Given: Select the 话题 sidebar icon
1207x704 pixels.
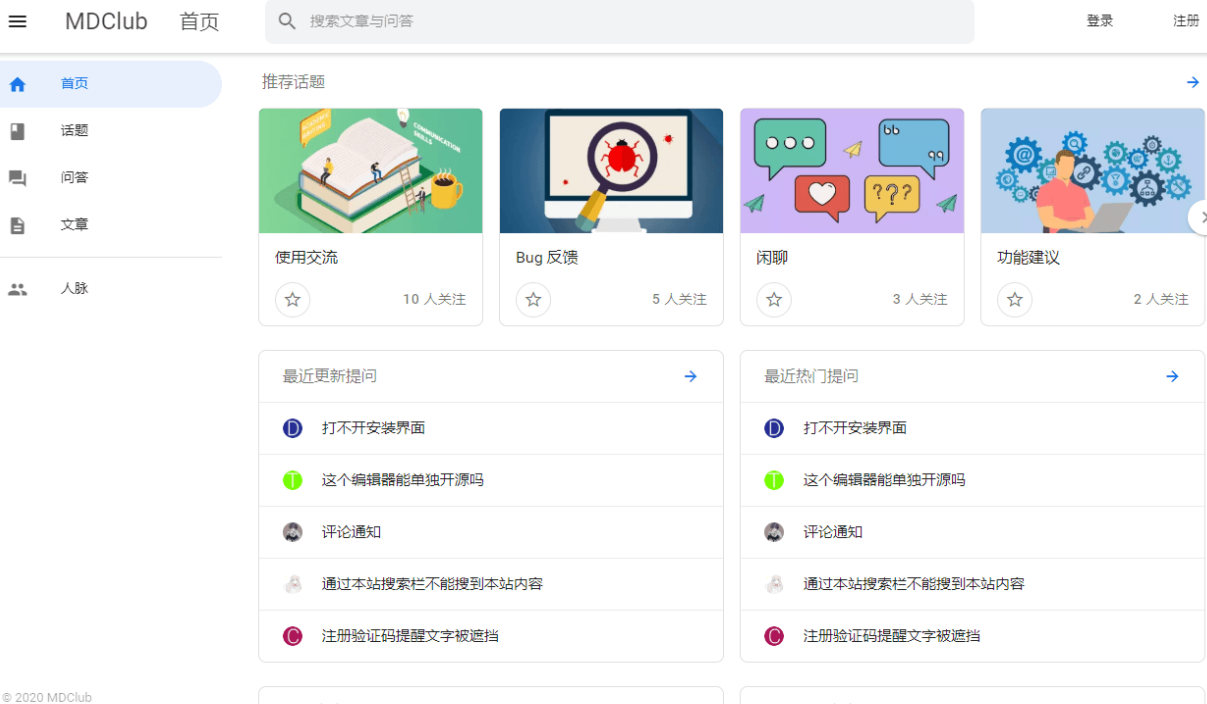Looking at the screenshot, I should pos(17,131).
